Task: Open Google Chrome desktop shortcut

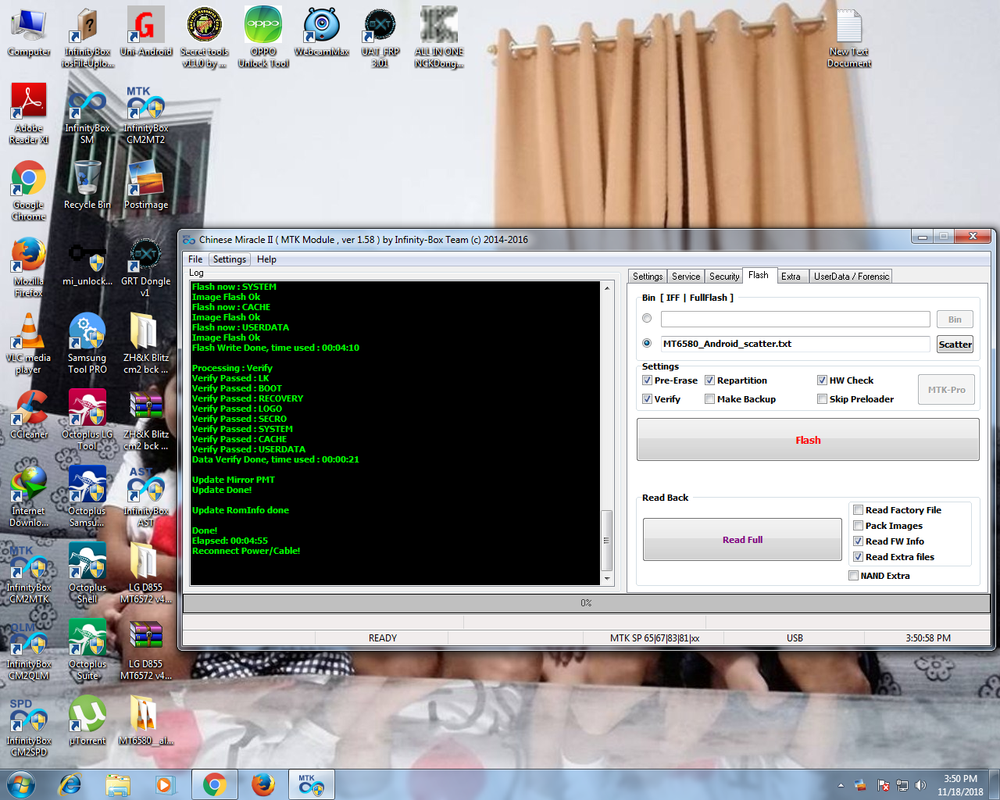Action: pos(29,190)
